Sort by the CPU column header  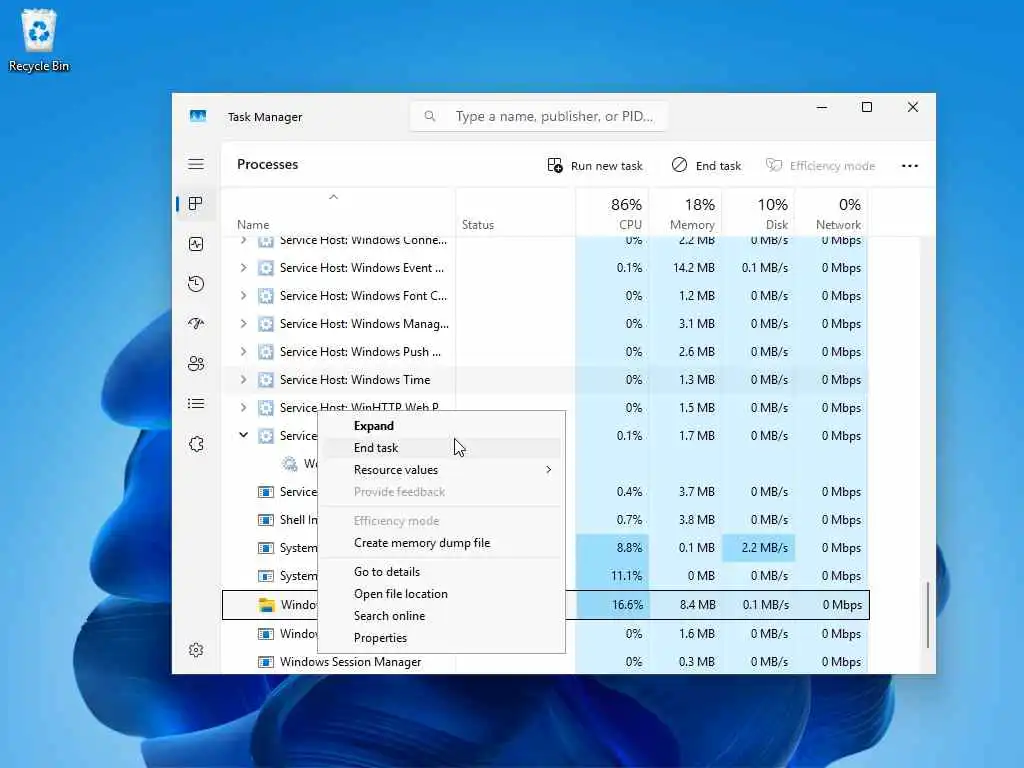pyautogui.click(x=613, y=214)
